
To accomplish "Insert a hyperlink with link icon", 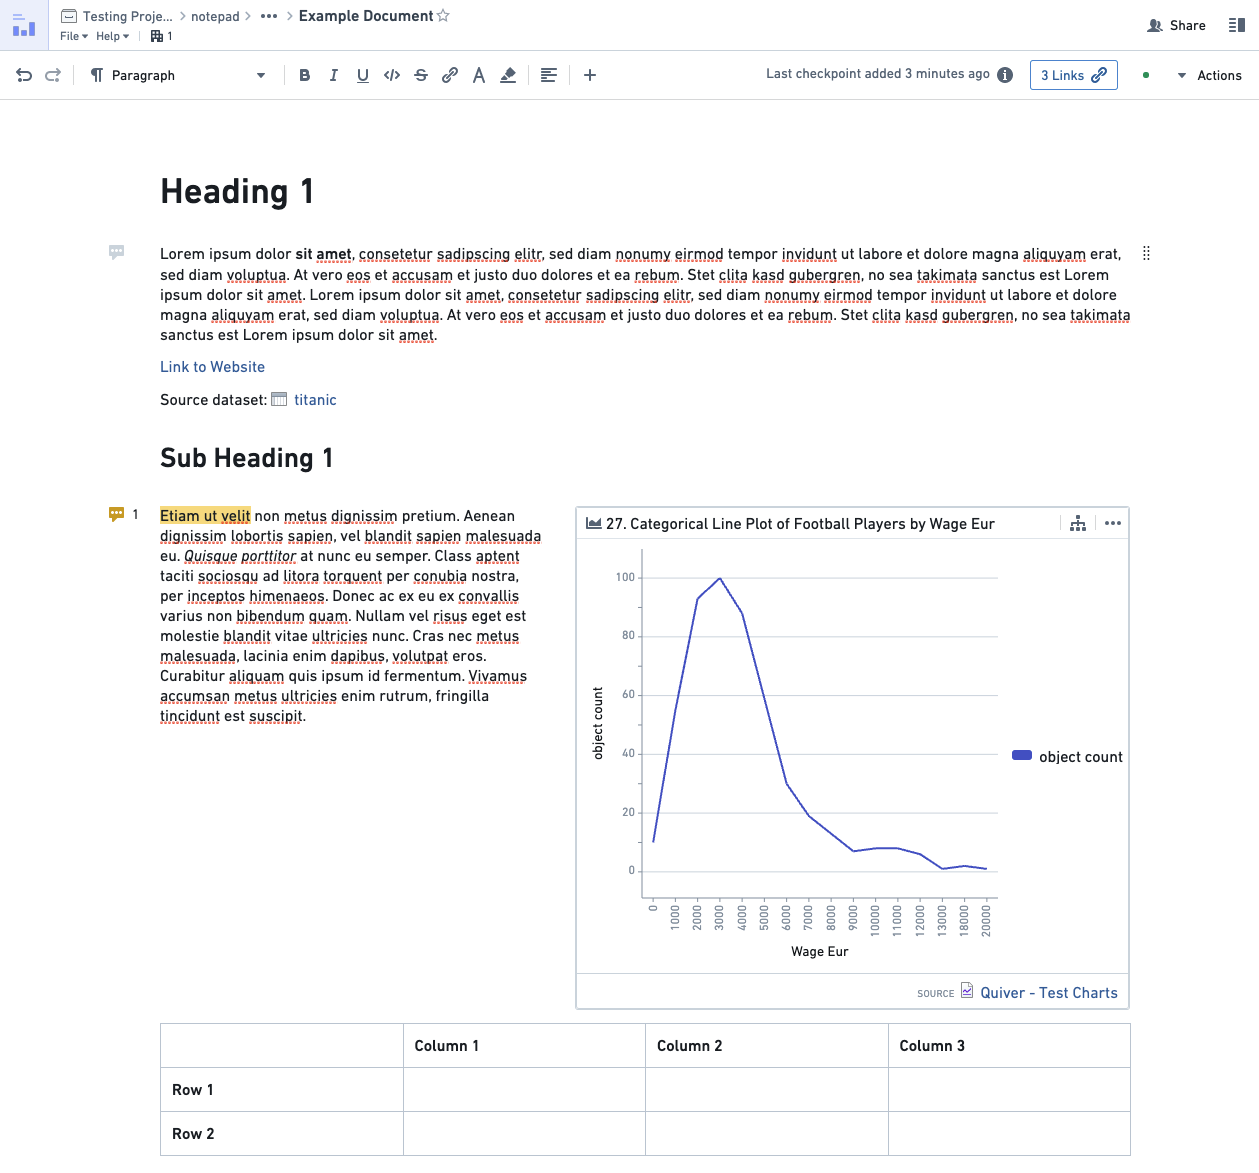I will (450, 75).
